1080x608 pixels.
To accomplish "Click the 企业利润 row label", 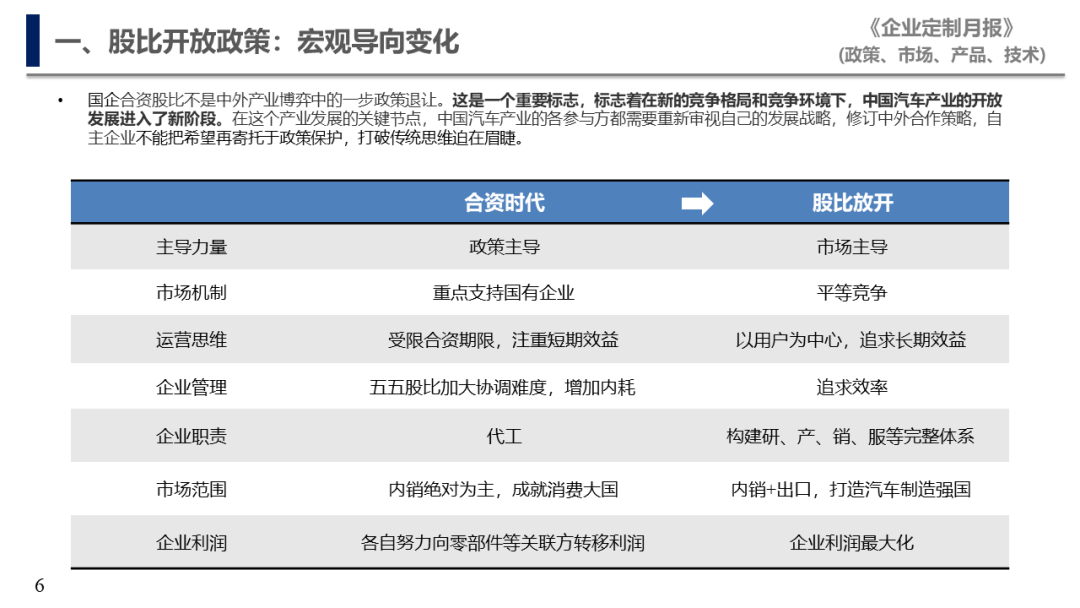I will (191, 543).
